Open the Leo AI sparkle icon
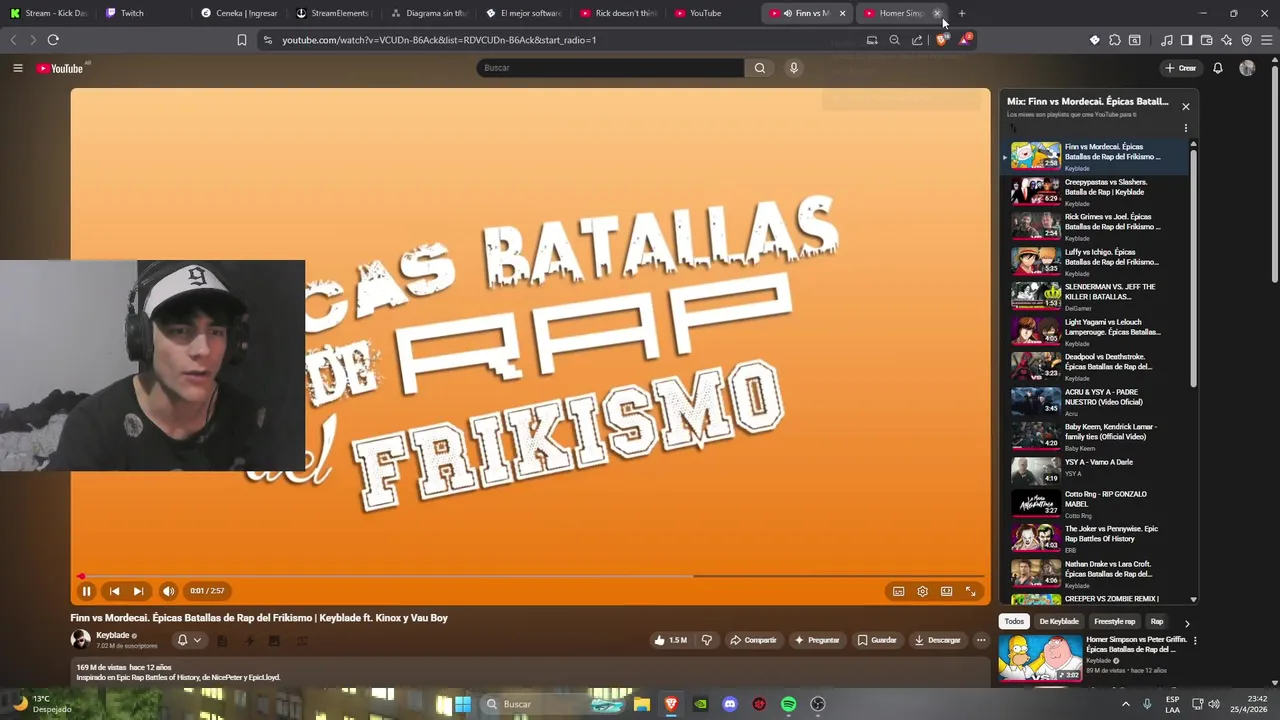Screen dimensions: 1280x720 point(1226,40)
